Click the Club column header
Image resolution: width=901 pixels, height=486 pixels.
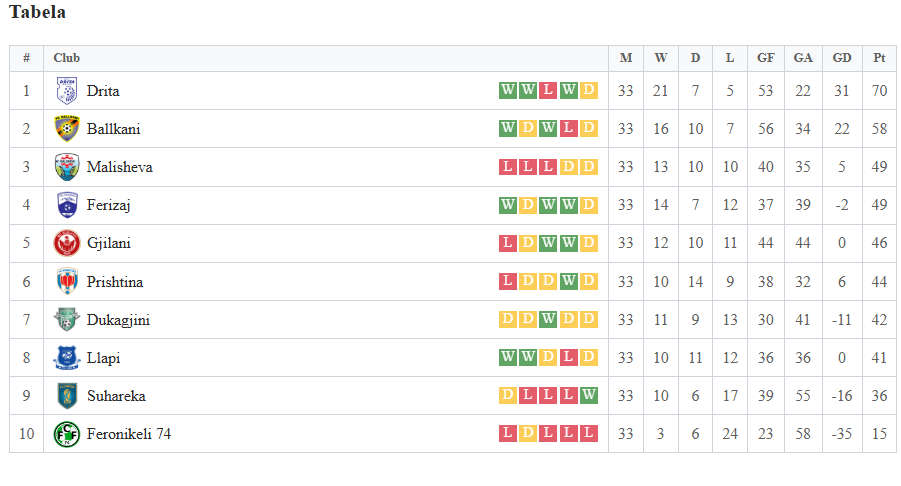67,58
